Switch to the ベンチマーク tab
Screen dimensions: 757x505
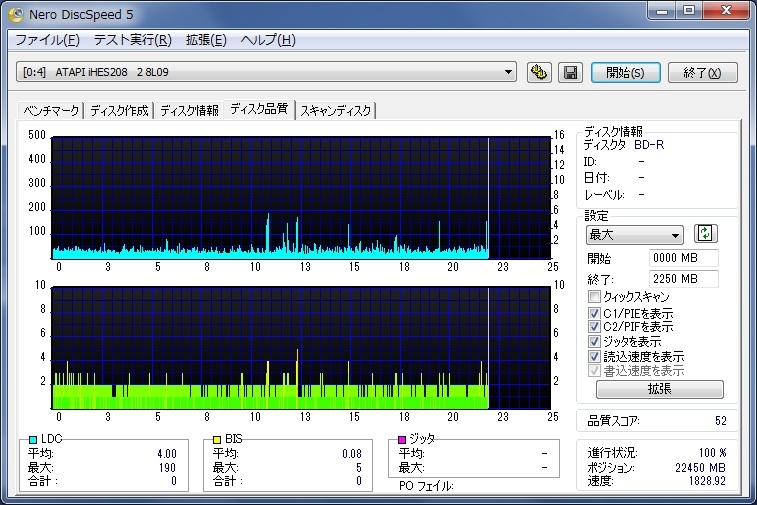(51, 110)
